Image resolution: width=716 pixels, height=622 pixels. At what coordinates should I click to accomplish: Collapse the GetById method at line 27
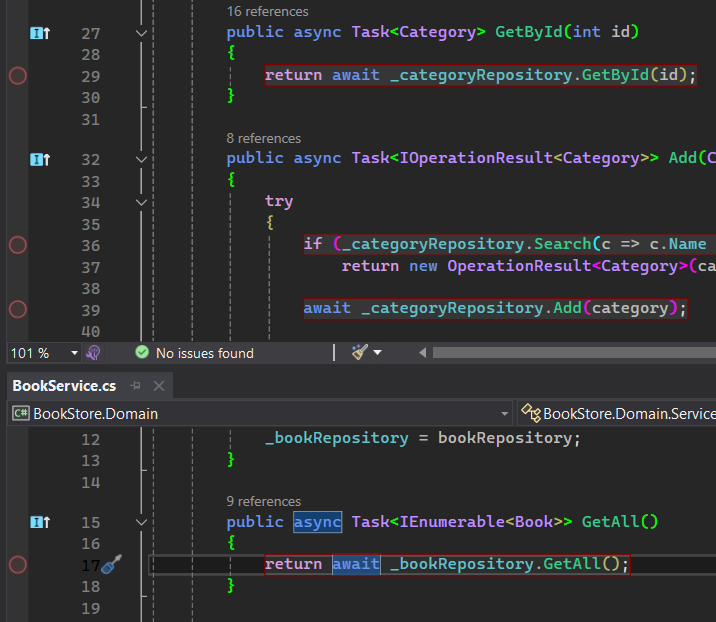141,33
